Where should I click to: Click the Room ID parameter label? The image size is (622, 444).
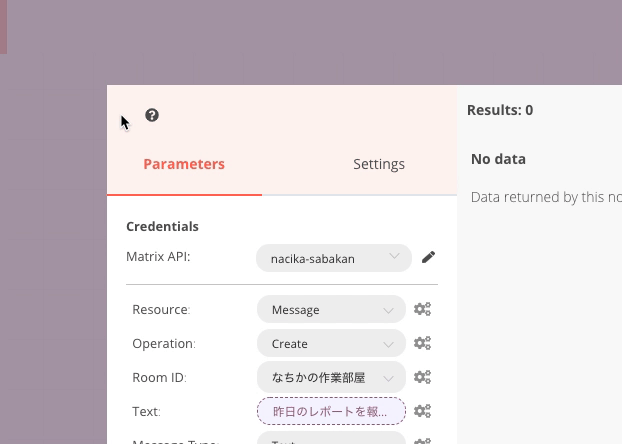pyautogui.click(x=159, y=378)
